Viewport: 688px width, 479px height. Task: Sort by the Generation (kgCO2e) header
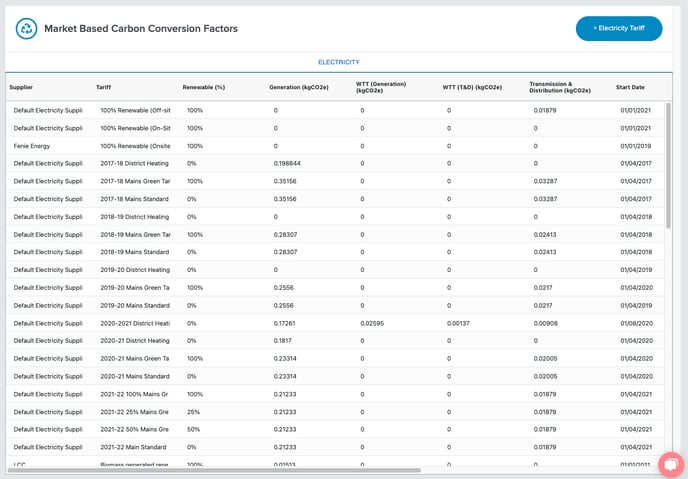tap(299, 87)
